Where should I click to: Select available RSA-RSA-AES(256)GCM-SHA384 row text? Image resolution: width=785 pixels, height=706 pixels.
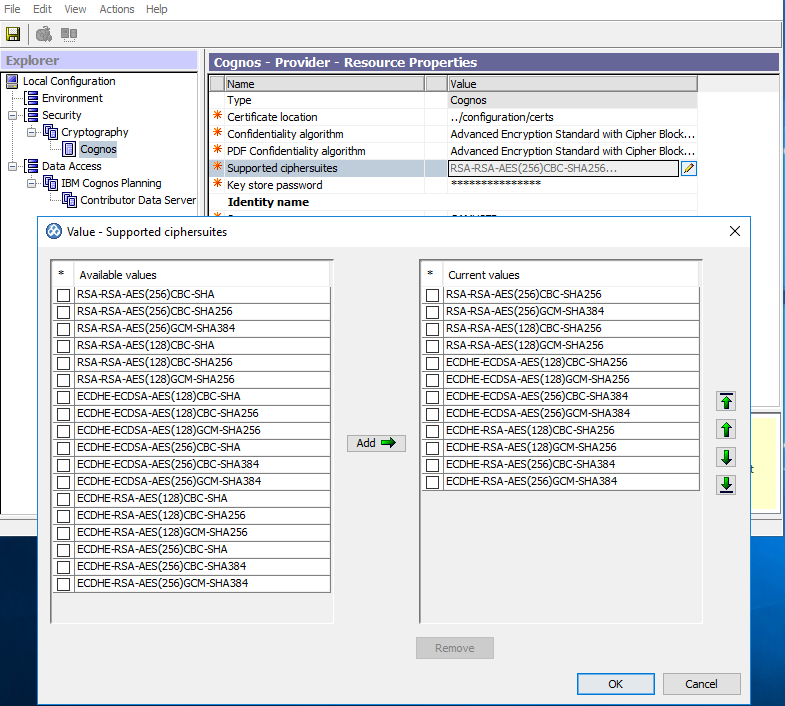click(x=156, y=328)
